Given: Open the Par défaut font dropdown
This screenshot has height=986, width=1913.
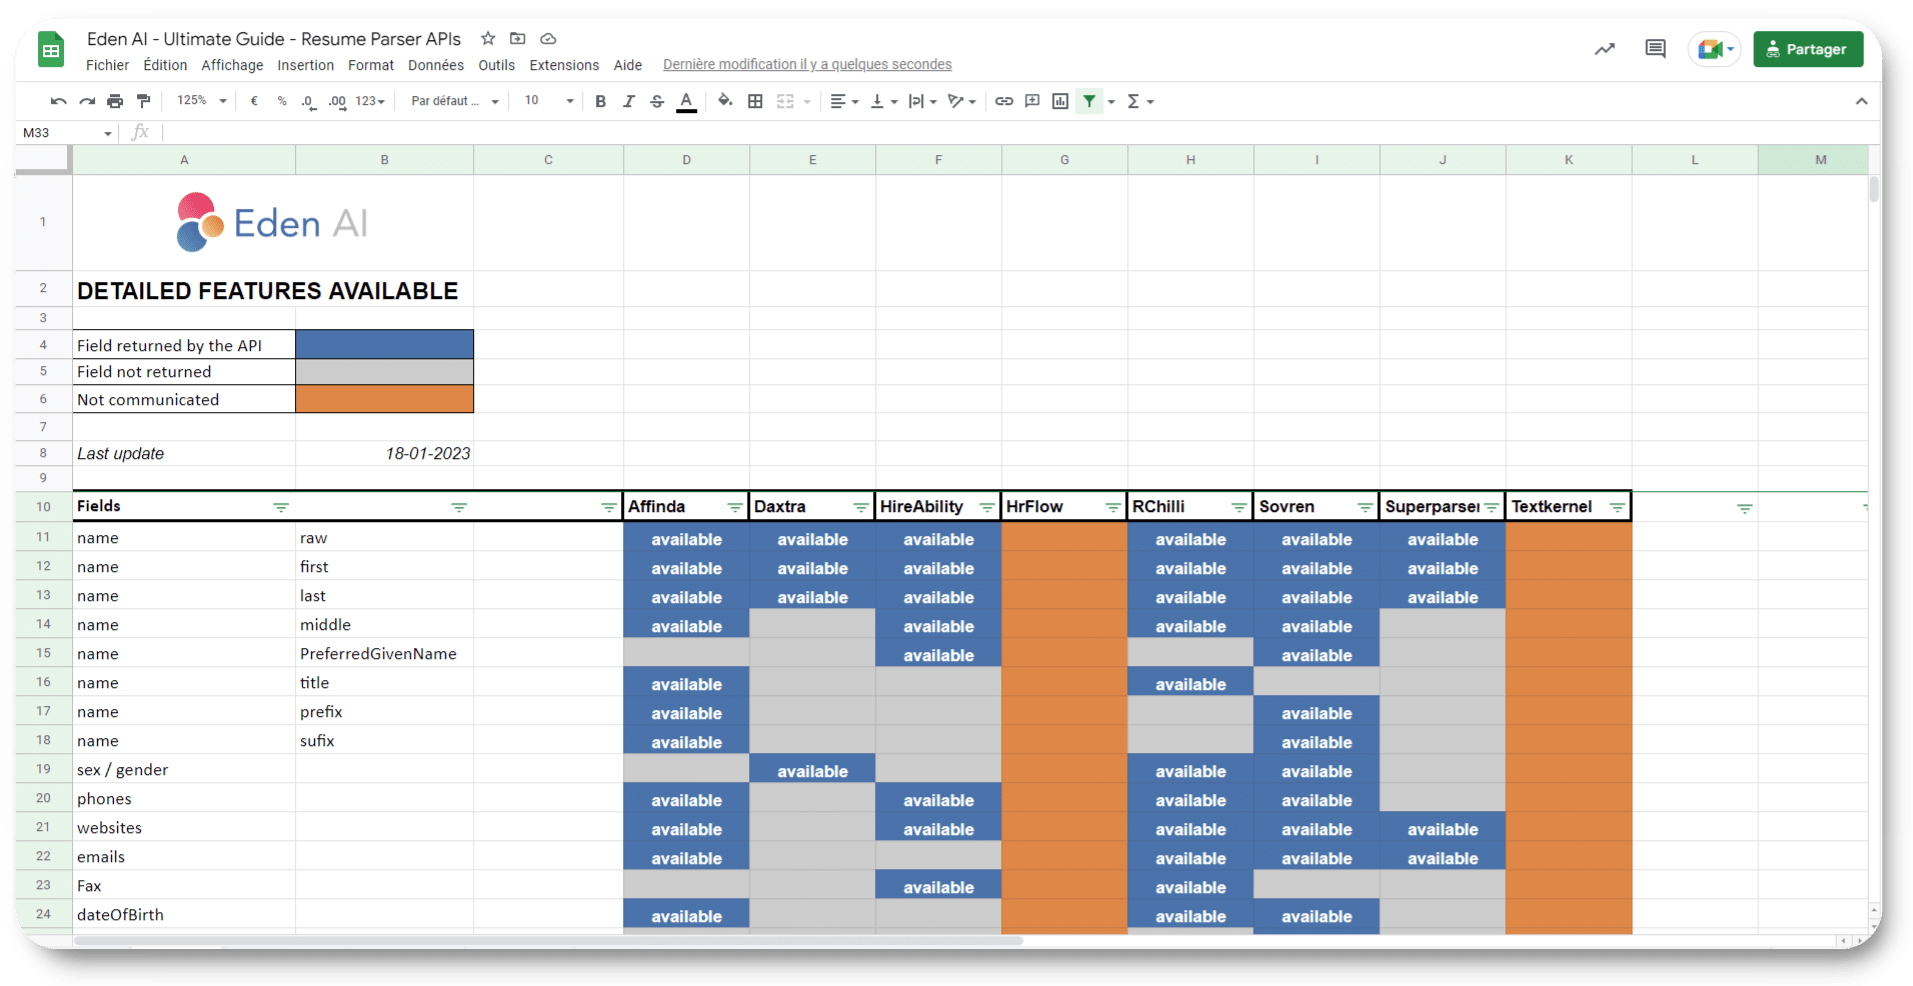Looking at the screenshot, I should click(x=455, y=101).
